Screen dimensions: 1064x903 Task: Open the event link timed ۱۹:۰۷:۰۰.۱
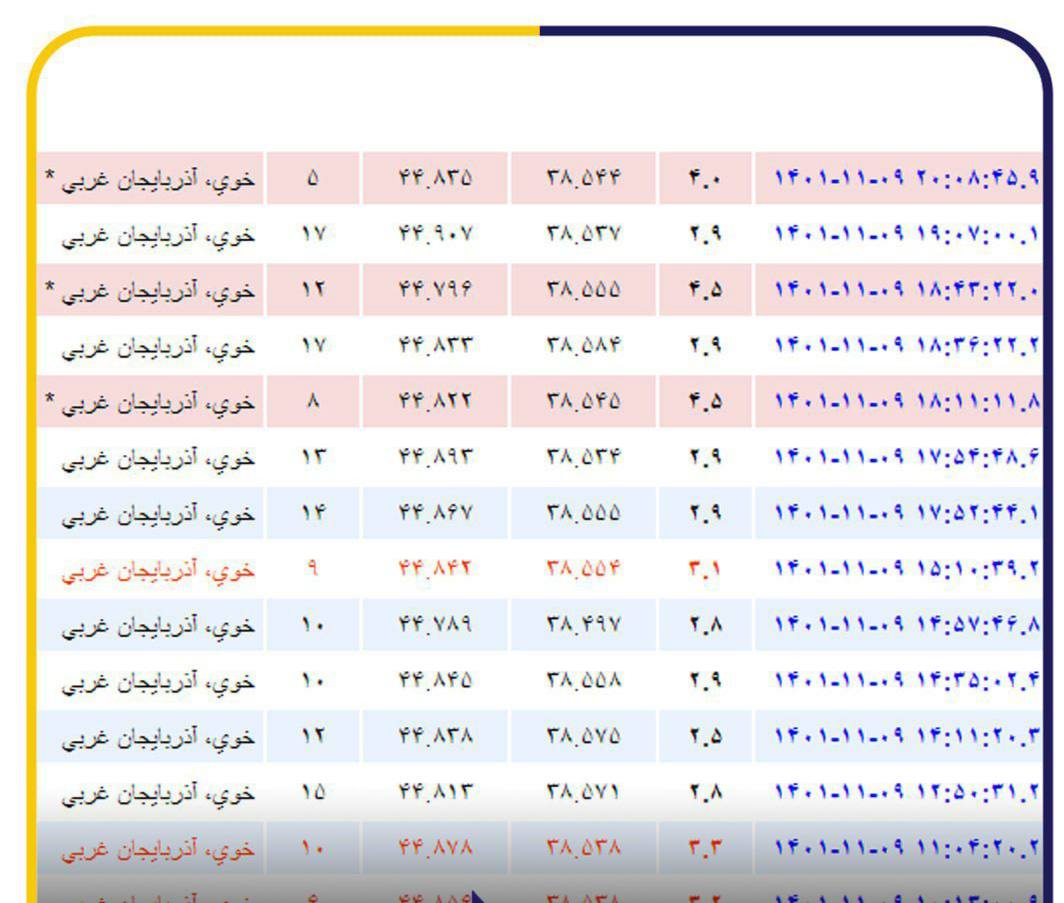(x=907, y=234)
